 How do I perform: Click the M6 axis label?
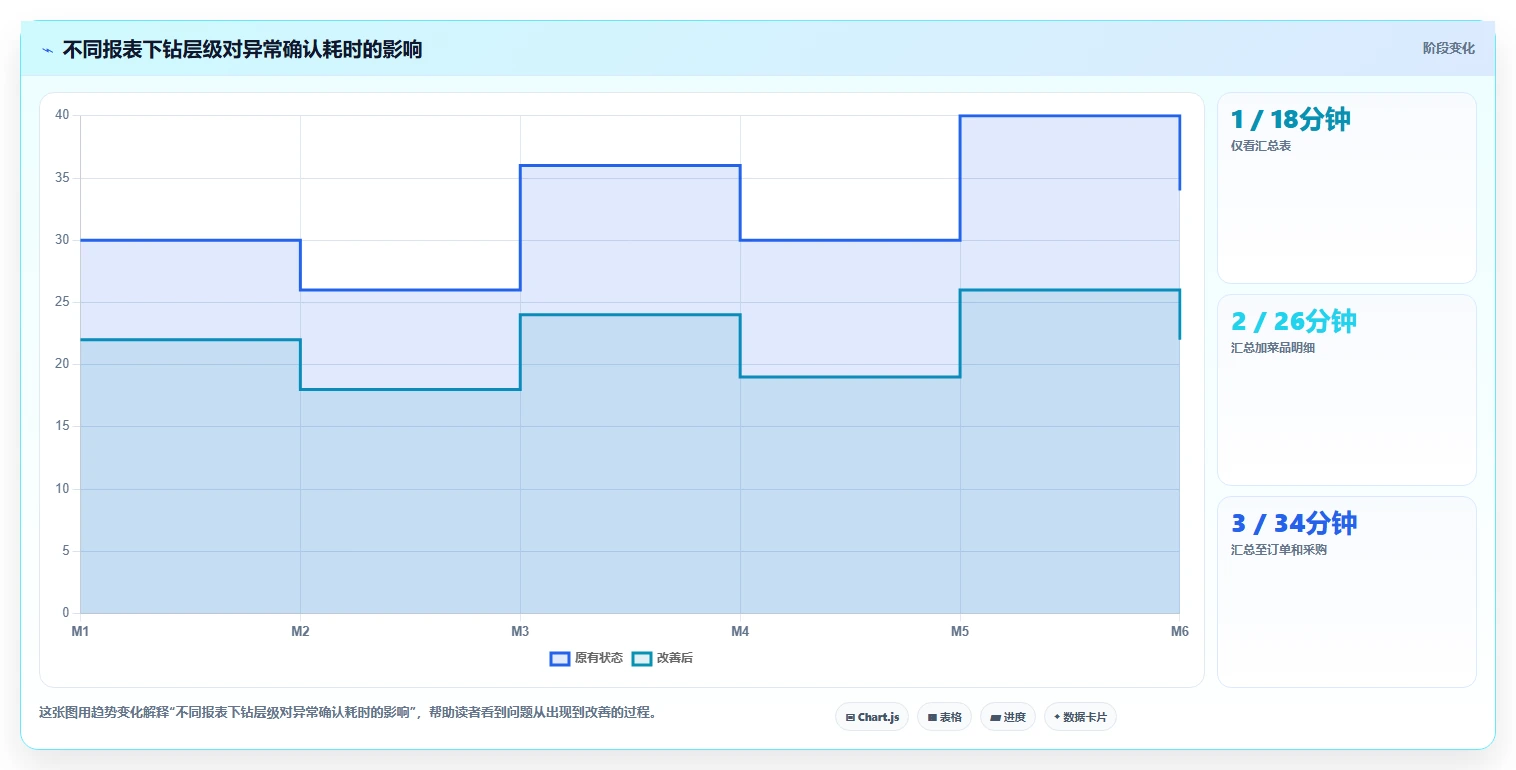pyautogui.click(x=1180, y=631)
